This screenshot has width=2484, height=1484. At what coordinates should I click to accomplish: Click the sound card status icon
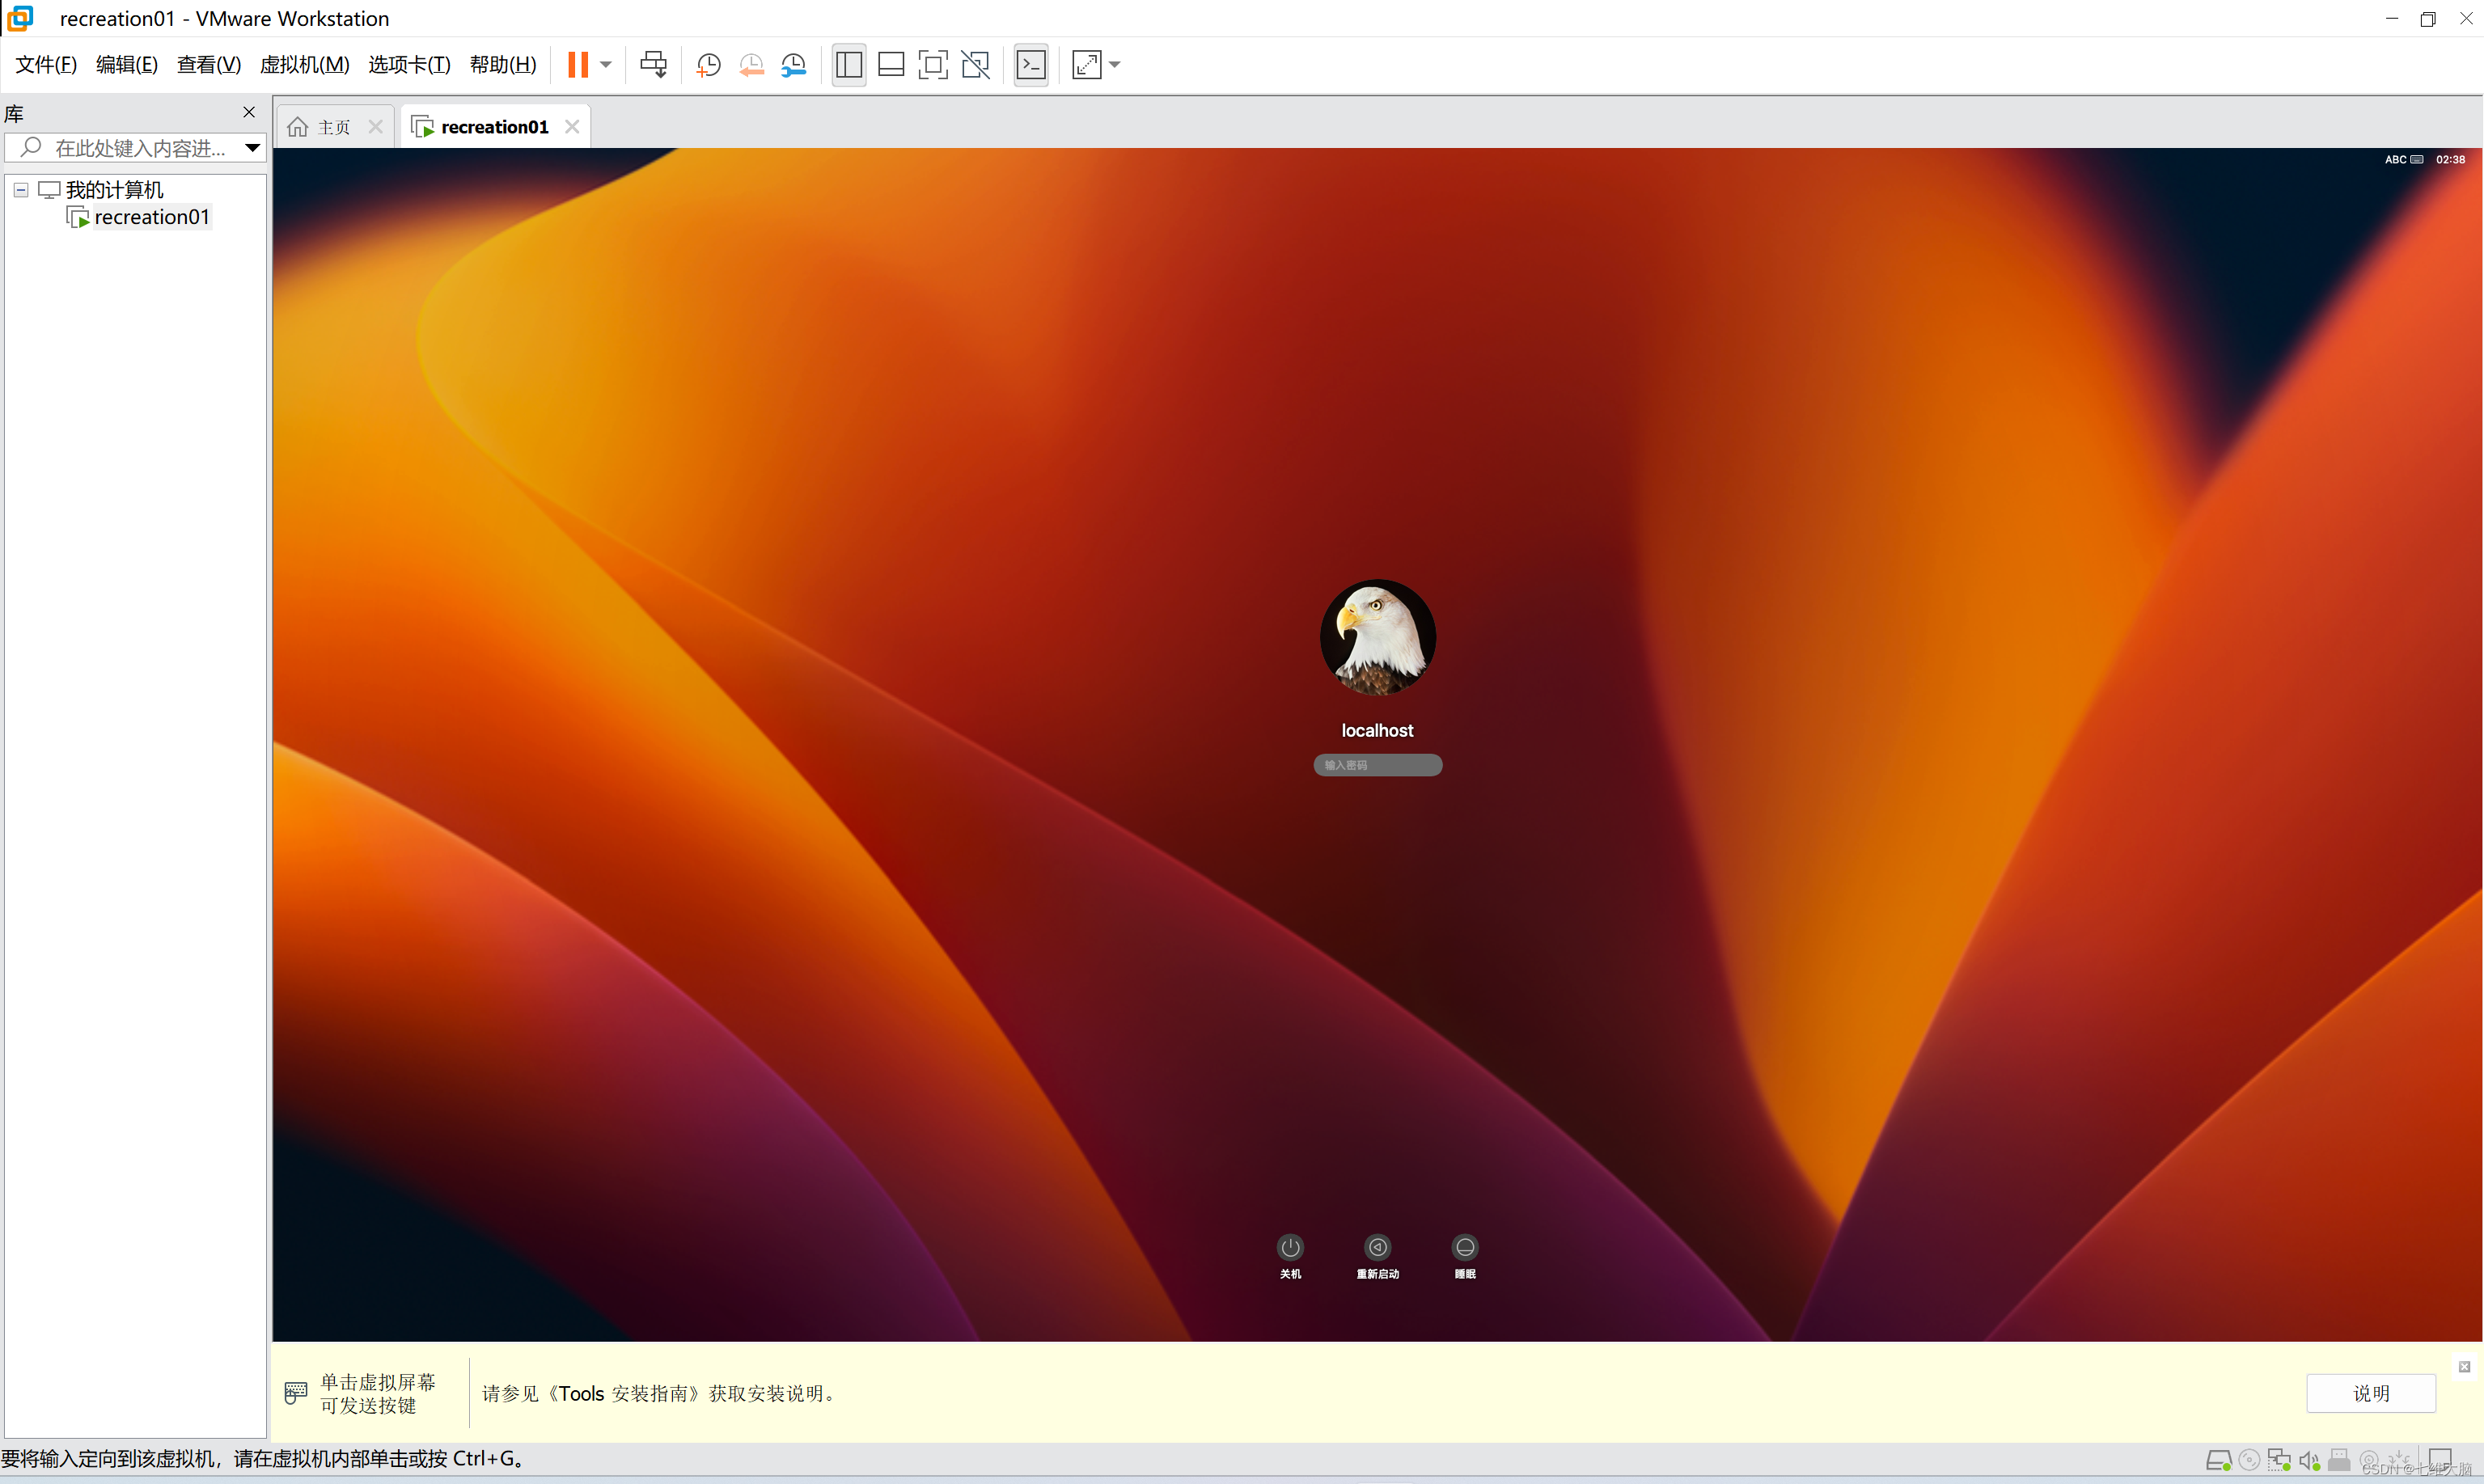(2309, 1461)
